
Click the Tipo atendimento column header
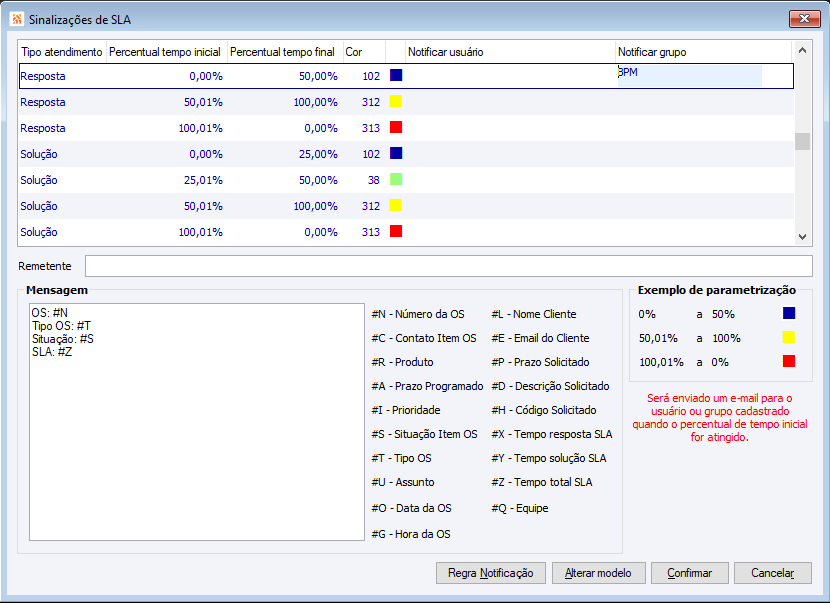click(62, 52)
